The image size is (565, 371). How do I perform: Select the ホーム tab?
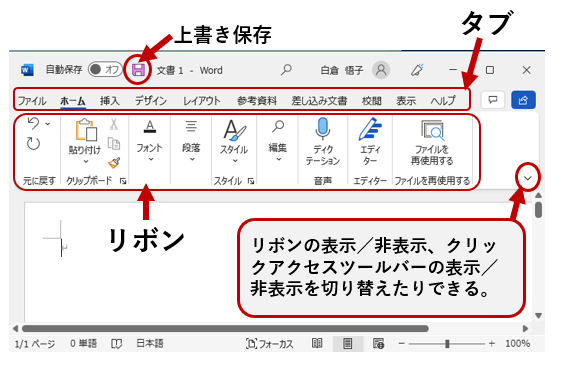[x=72, y=100]
